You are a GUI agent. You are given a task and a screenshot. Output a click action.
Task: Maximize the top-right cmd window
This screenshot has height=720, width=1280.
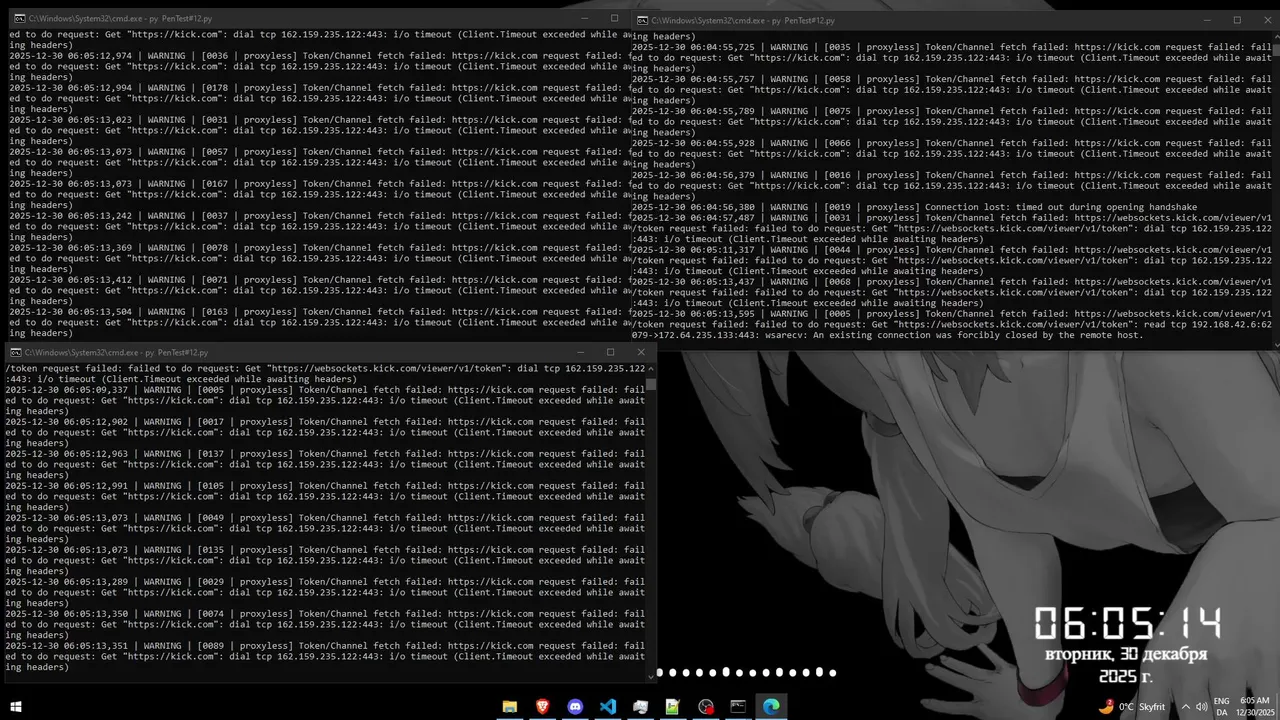pyautogui.click(x=1237, y=20)
